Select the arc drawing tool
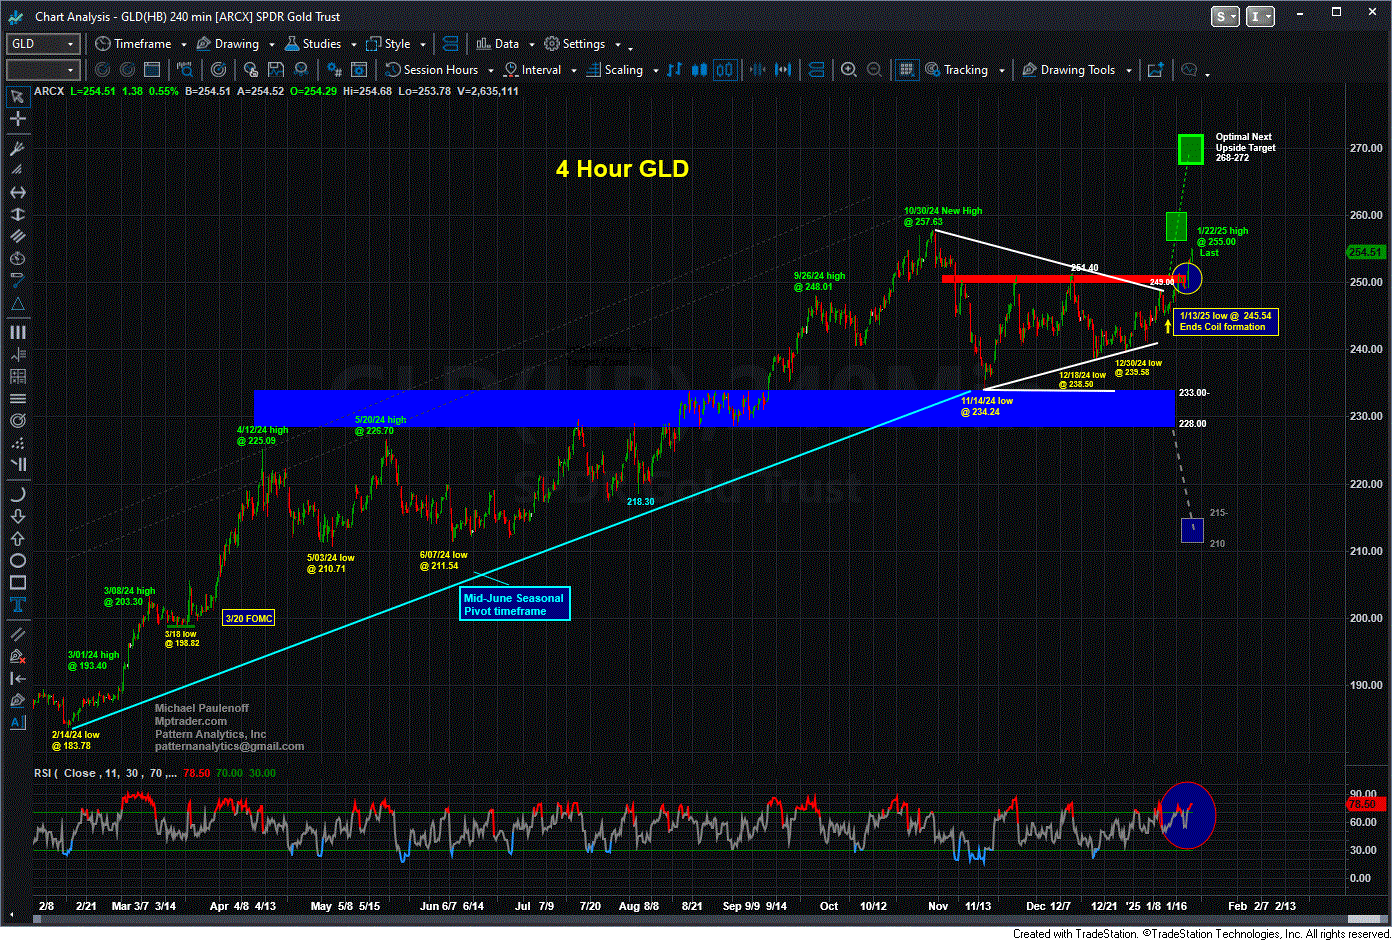 [x=17, y=495]
